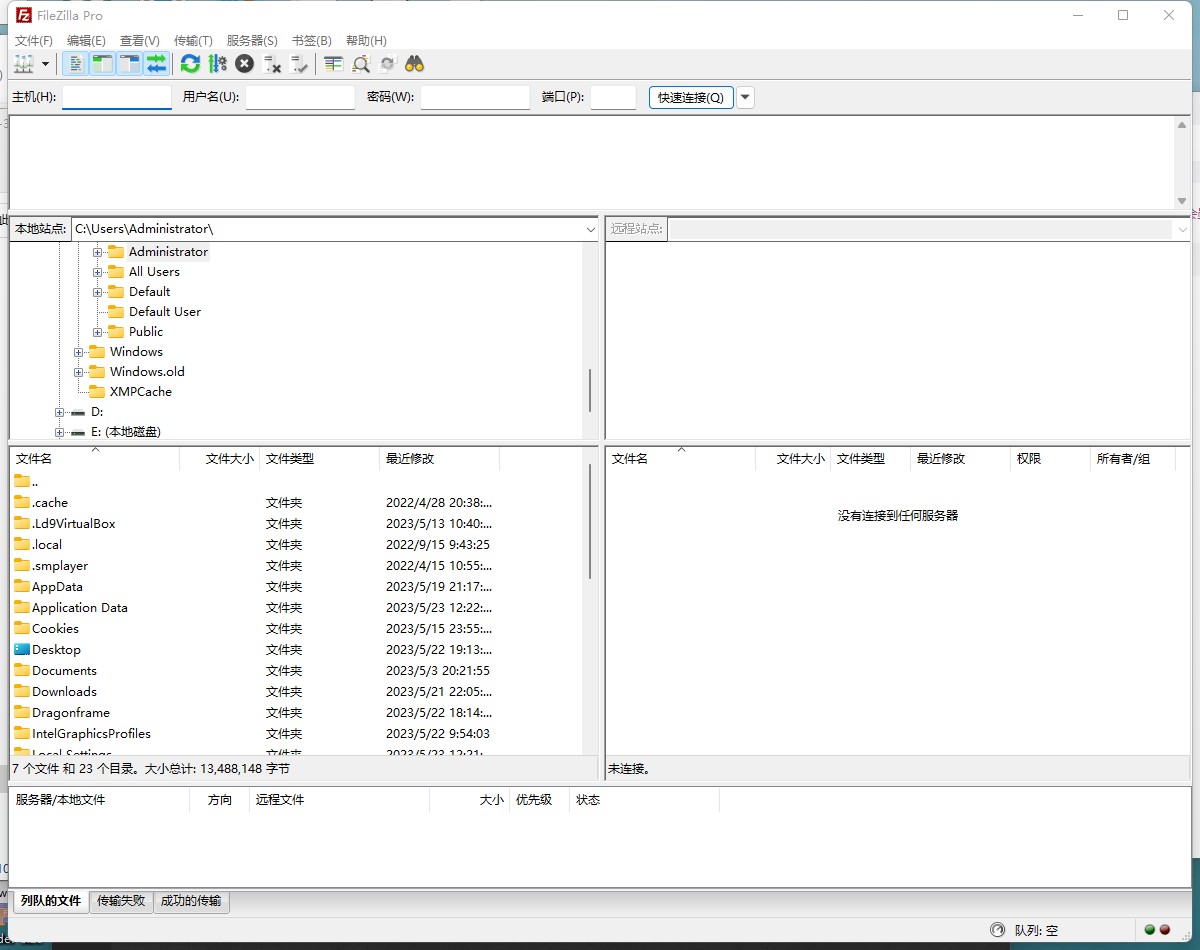Toggle directory comparison icon

point(361,64)
